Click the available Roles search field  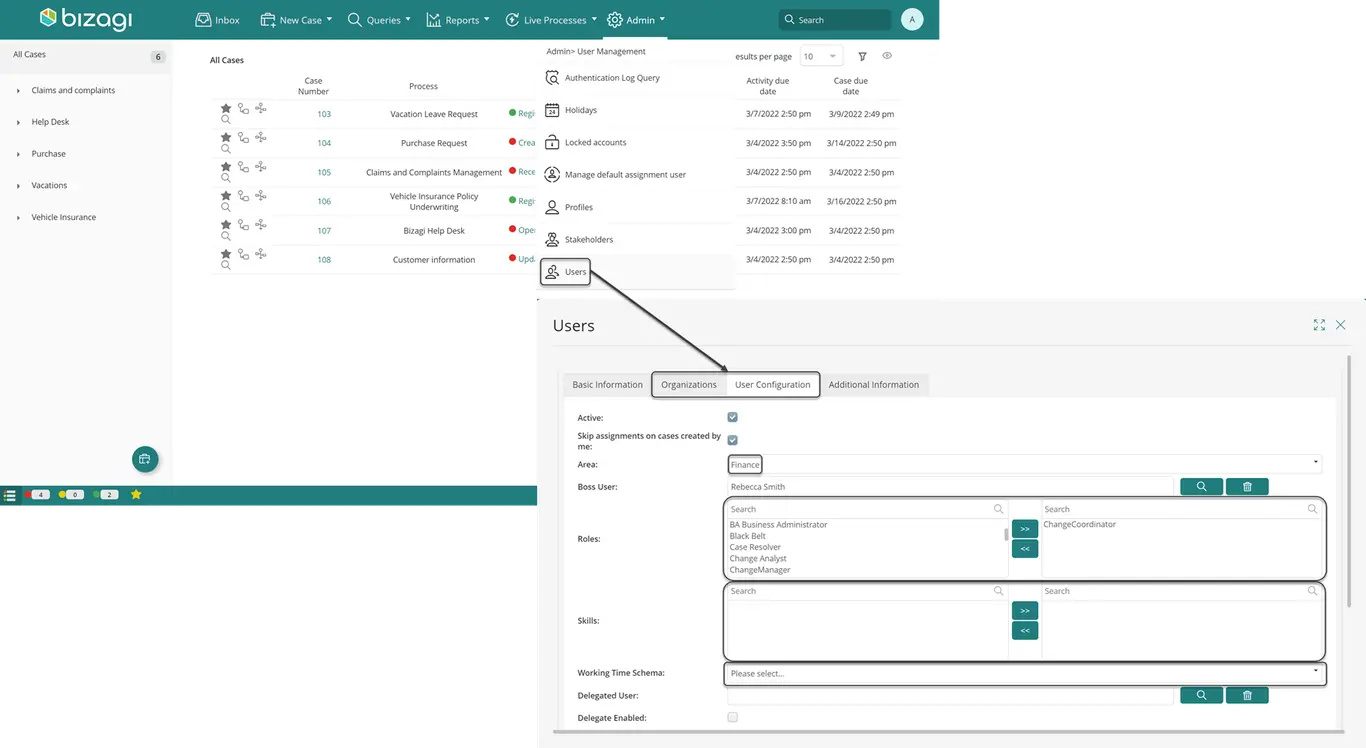coord(867,509)
